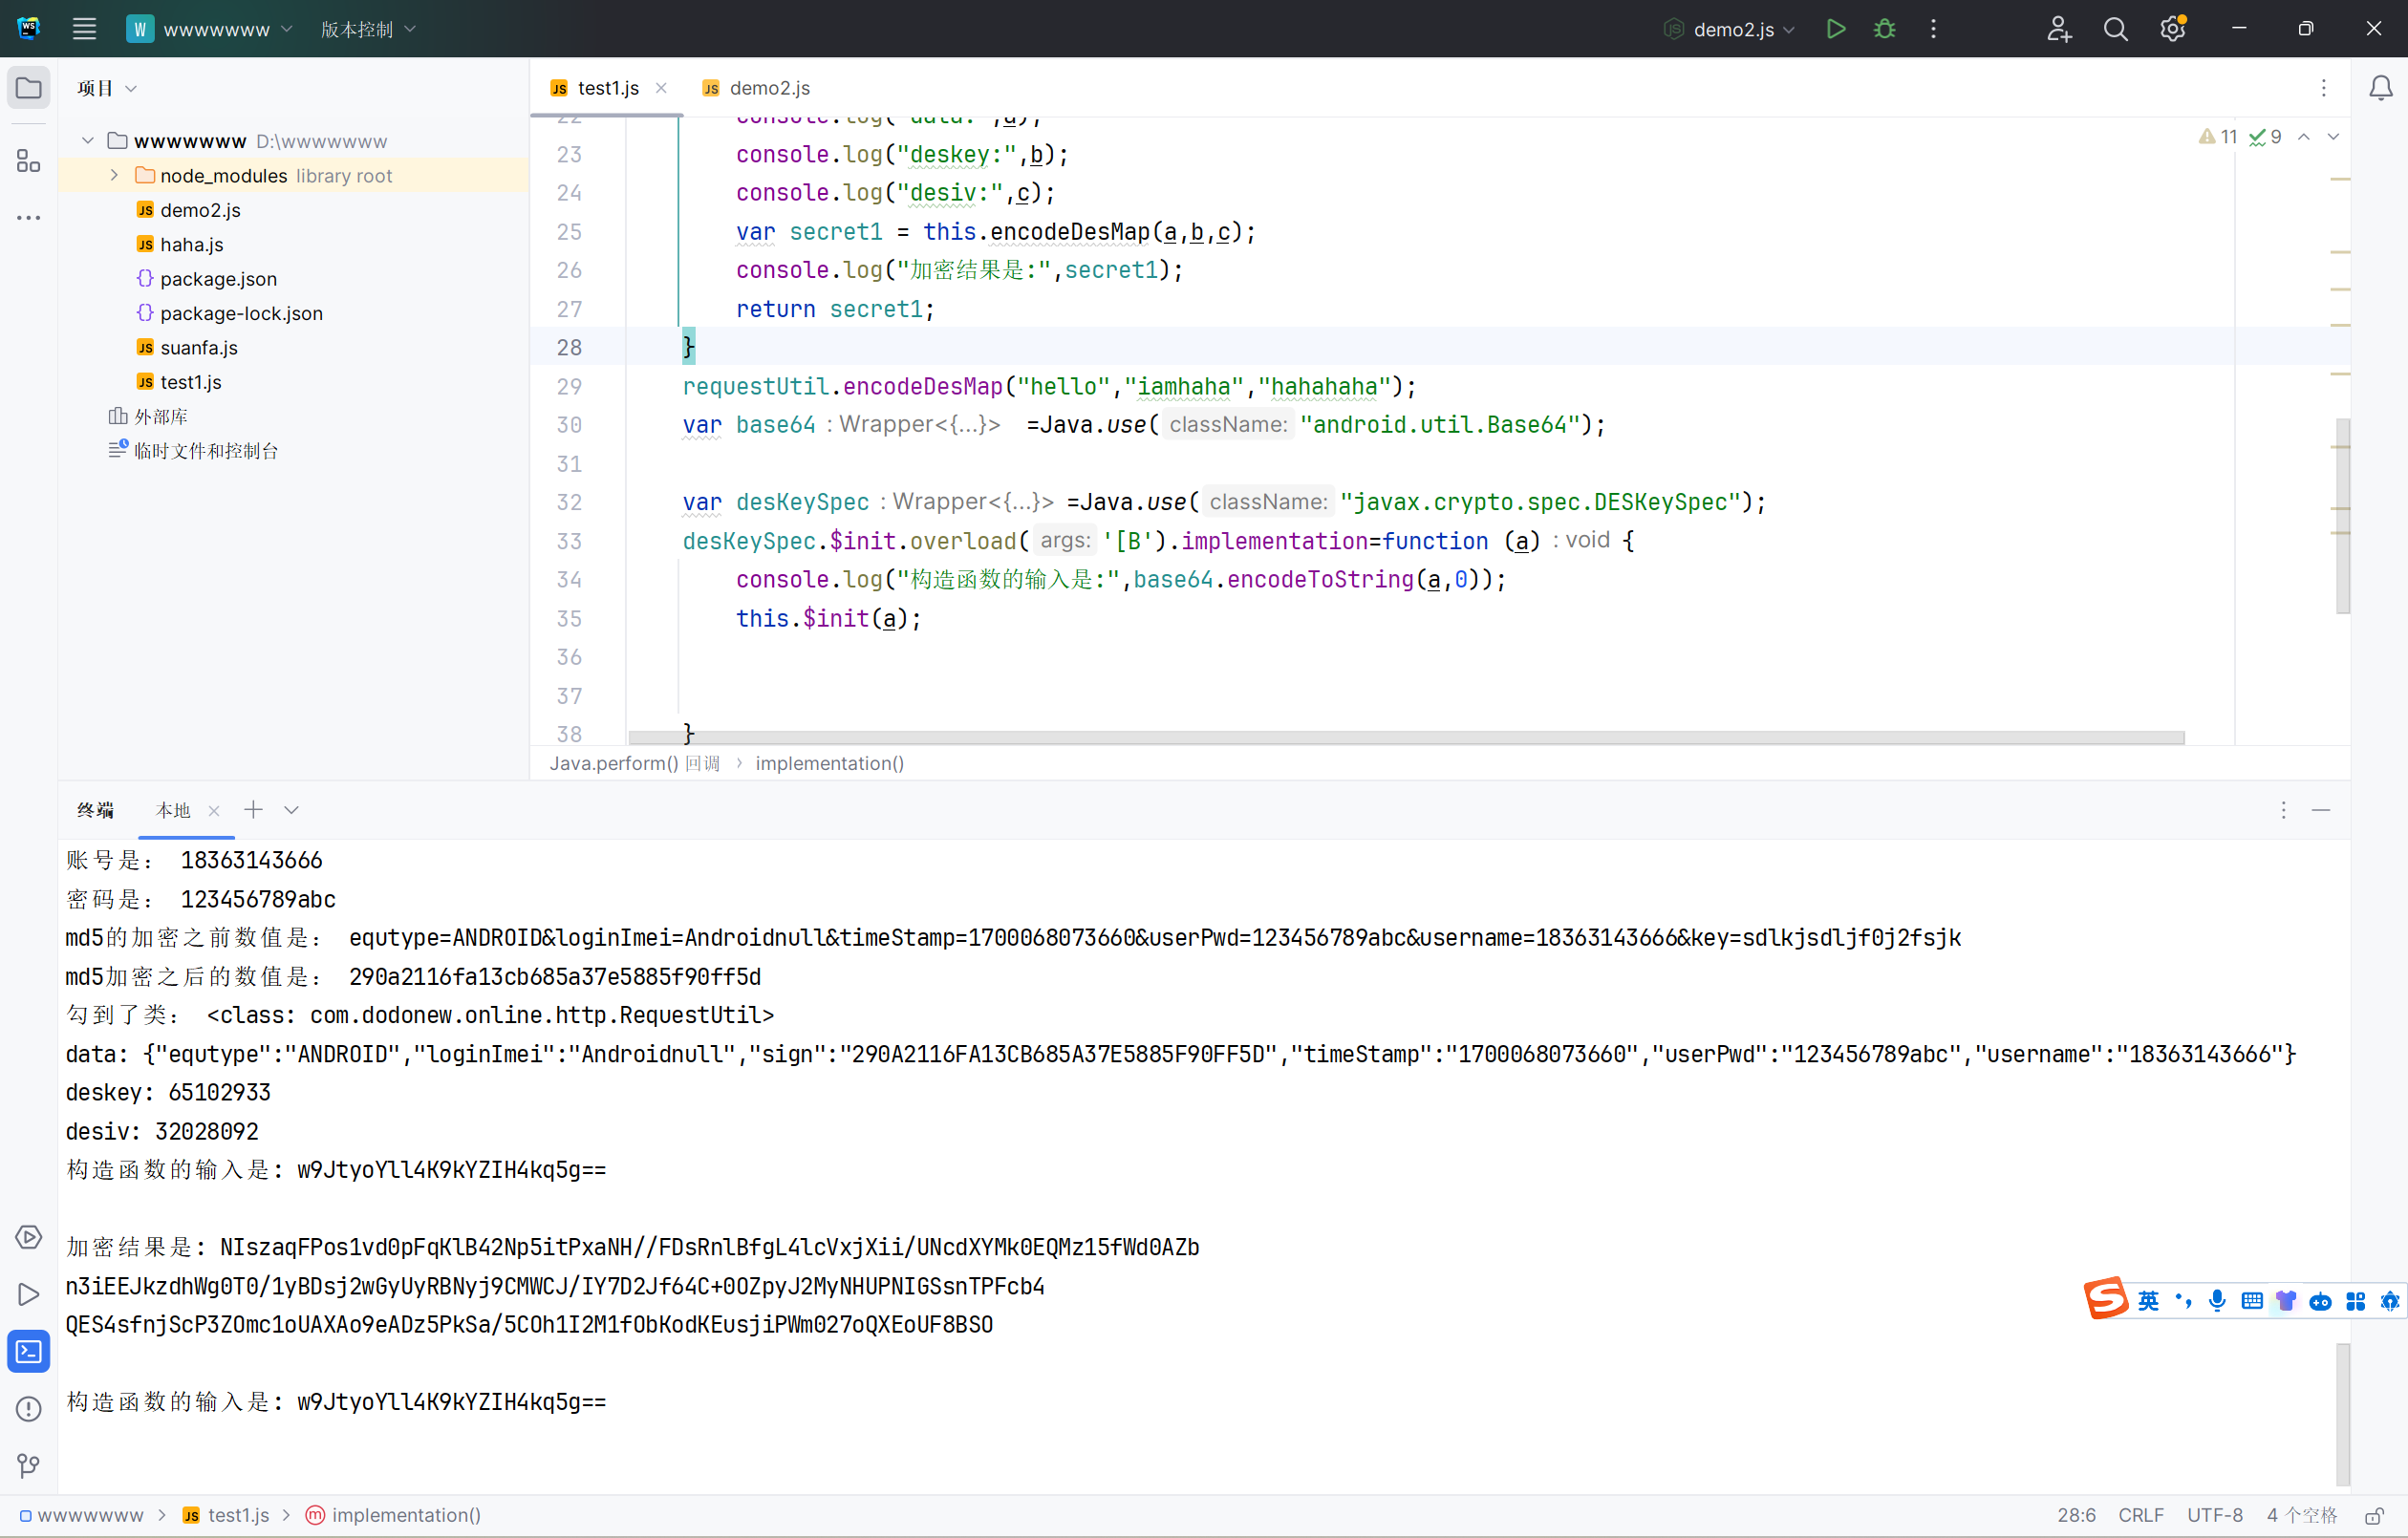The height and width of the screenshot is (1538, 2408).
Task: Open the Git tool window icon
Action: 29,1466
